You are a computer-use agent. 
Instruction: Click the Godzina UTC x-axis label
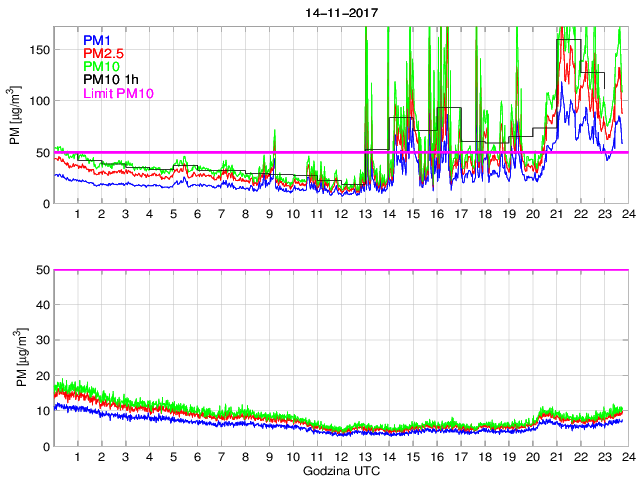point(339,470)
